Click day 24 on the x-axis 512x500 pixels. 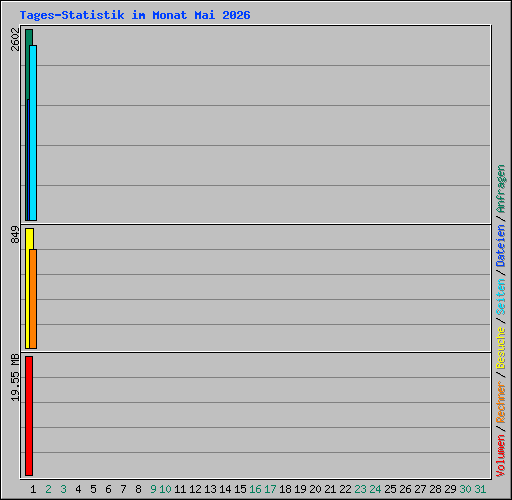[x=375, y=489]
